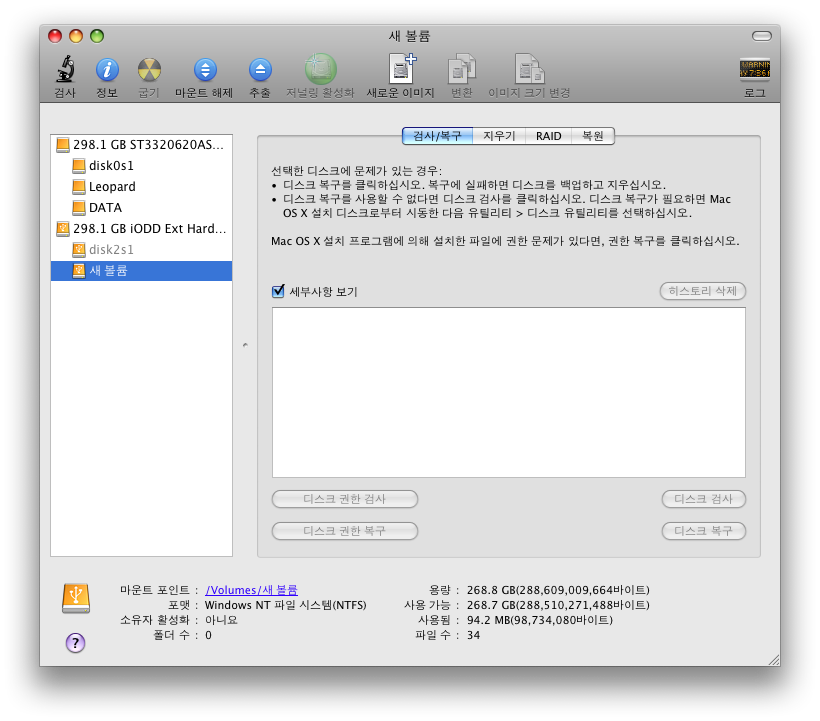Select the 새 볼륨 volume in the sidebar
Image resolution: width=820 pixels, height=721 pixels.
tap(141, 270)
